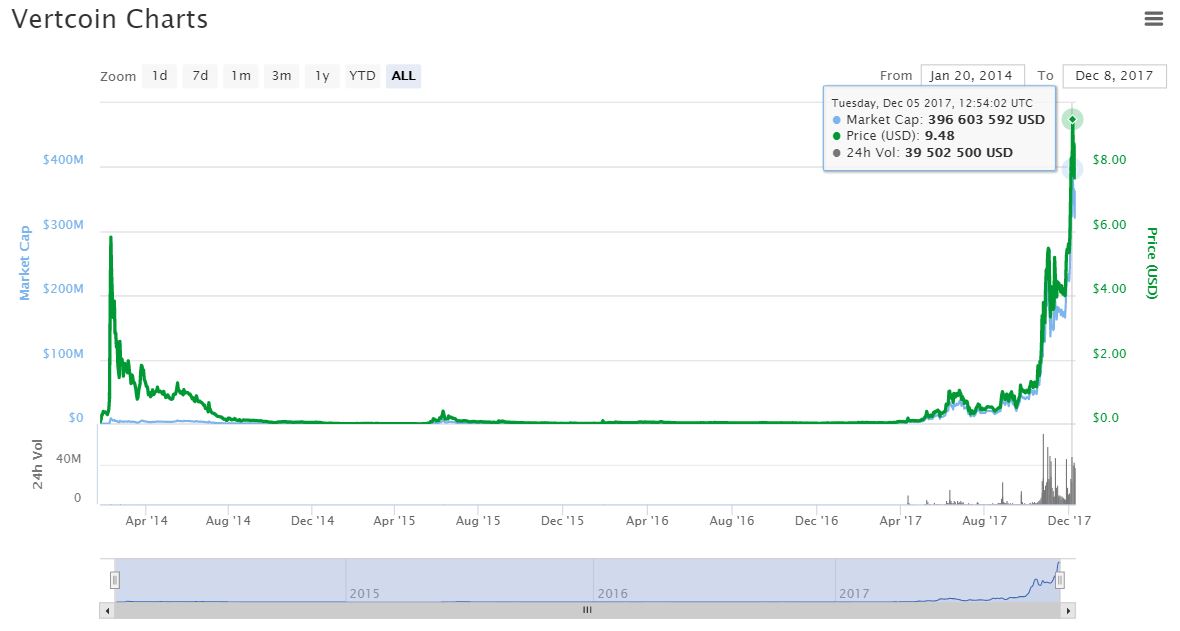This screenshot has height=631, width=1180.
Task: Choose the 1y zoom option
Action: tap(322, 75)
